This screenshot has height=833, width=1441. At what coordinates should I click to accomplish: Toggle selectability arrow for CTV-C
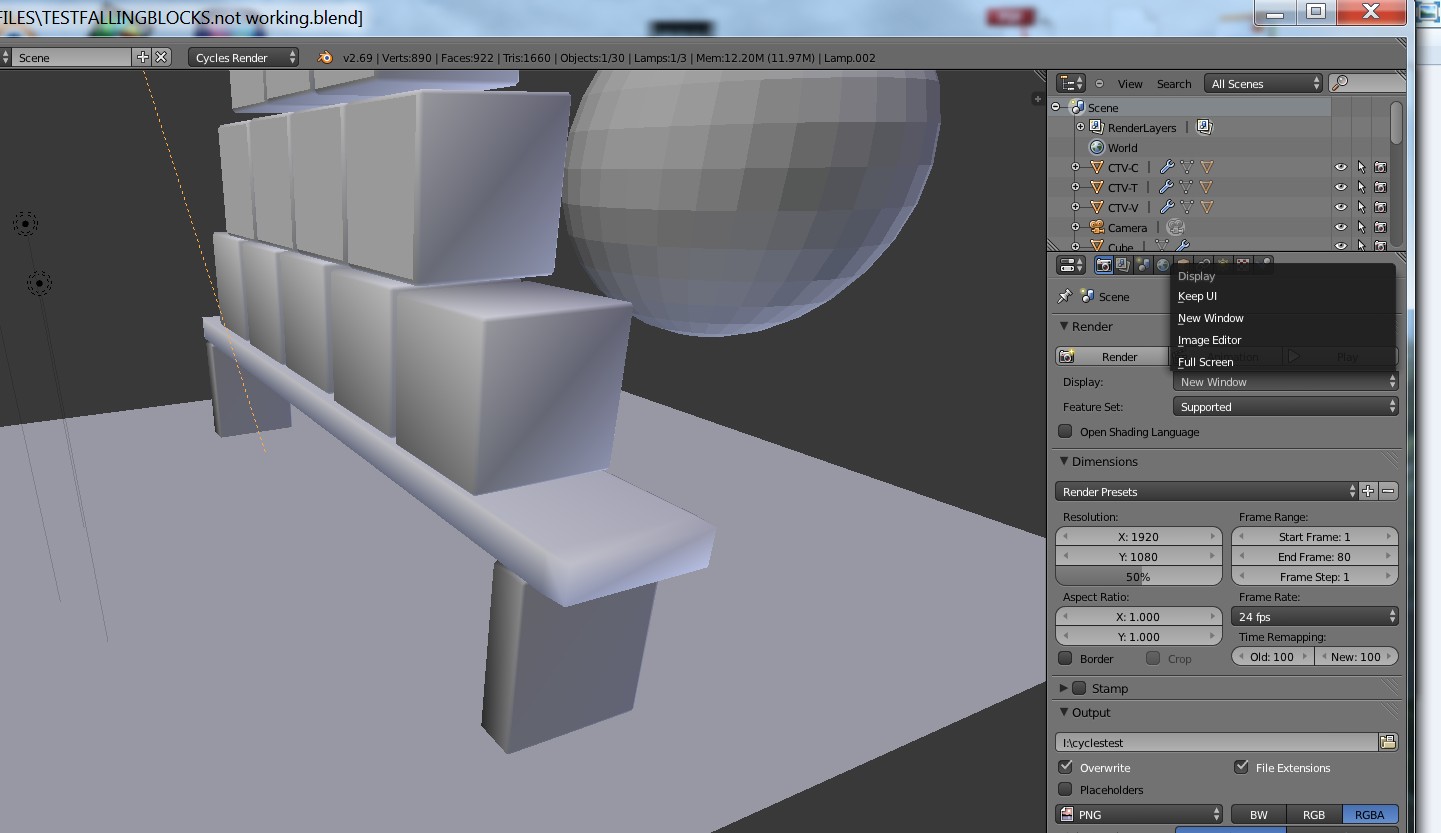[x=1361, y=167]
